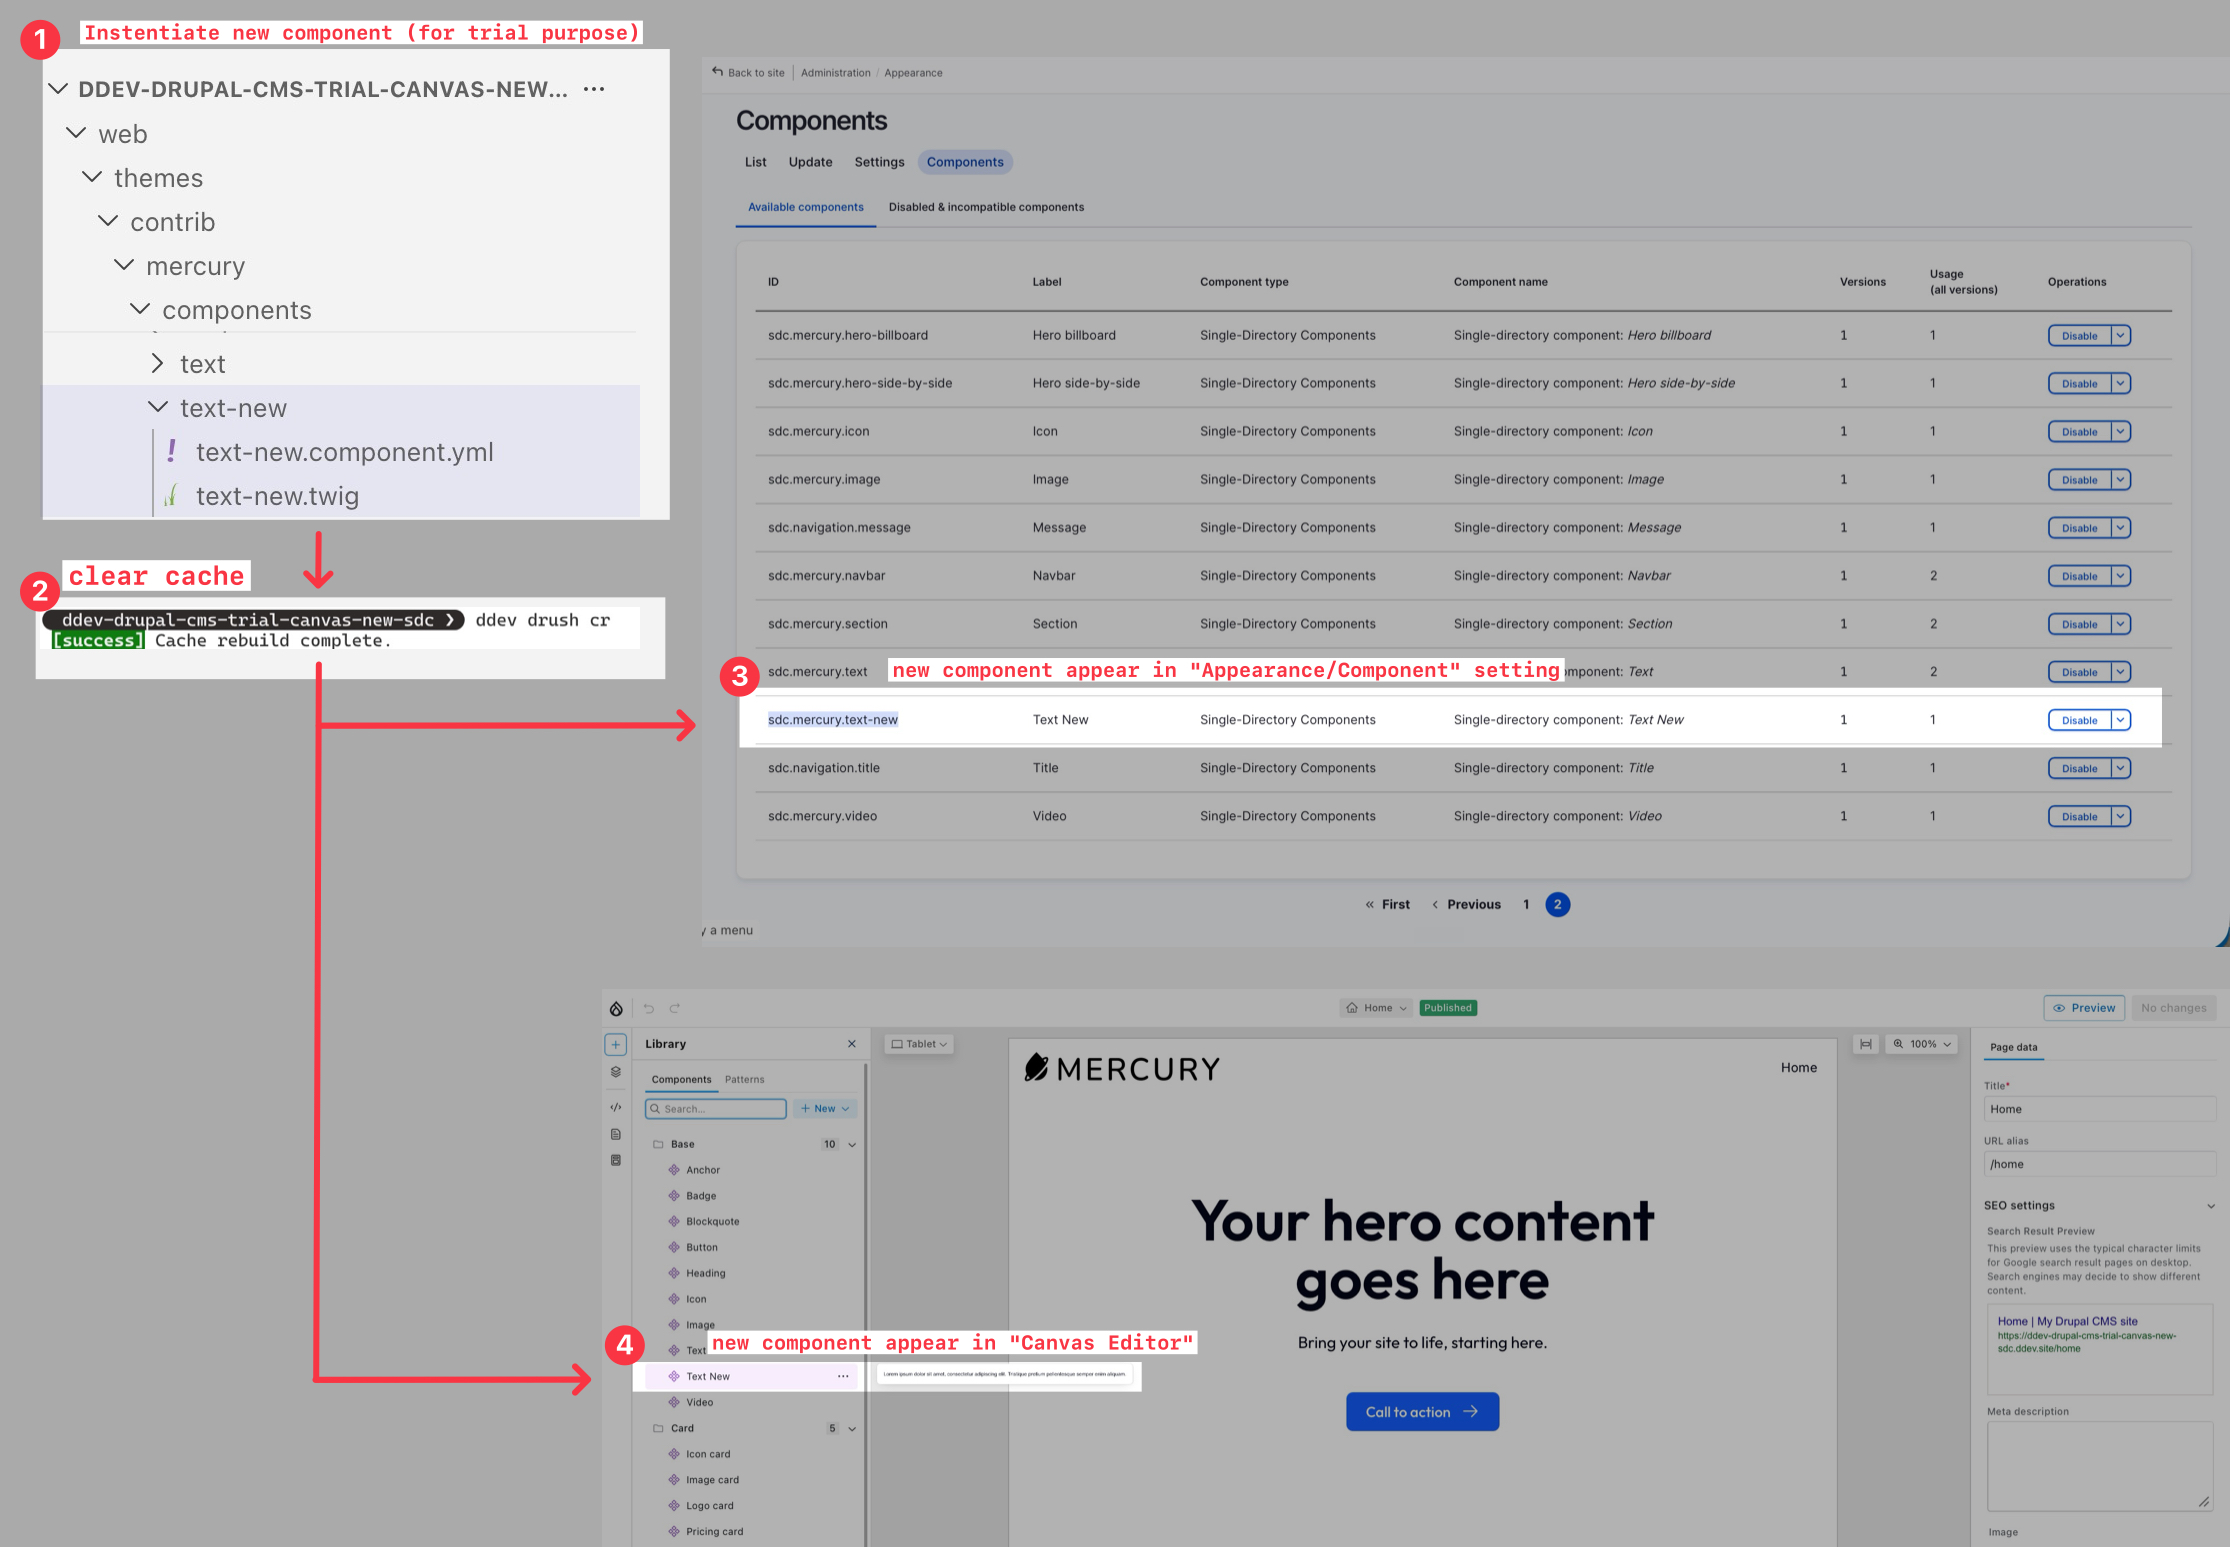Image resolution: width=2230 pixels, height=1547 pixels.
Task: Click the Call to action button
Action: pos(1422,1412)
